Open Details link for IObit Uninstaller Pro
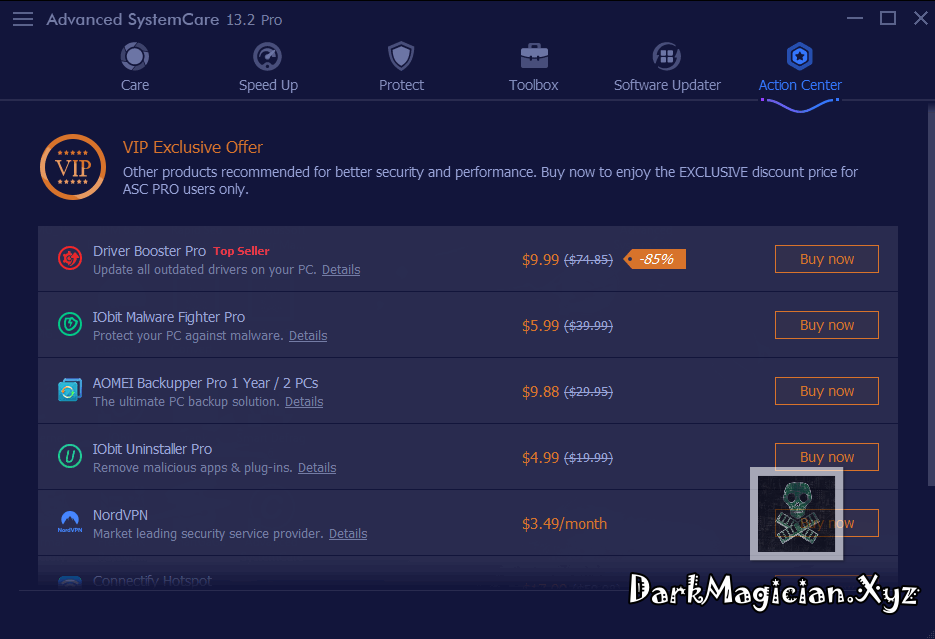935x639 pixels. tap(317, 468)
